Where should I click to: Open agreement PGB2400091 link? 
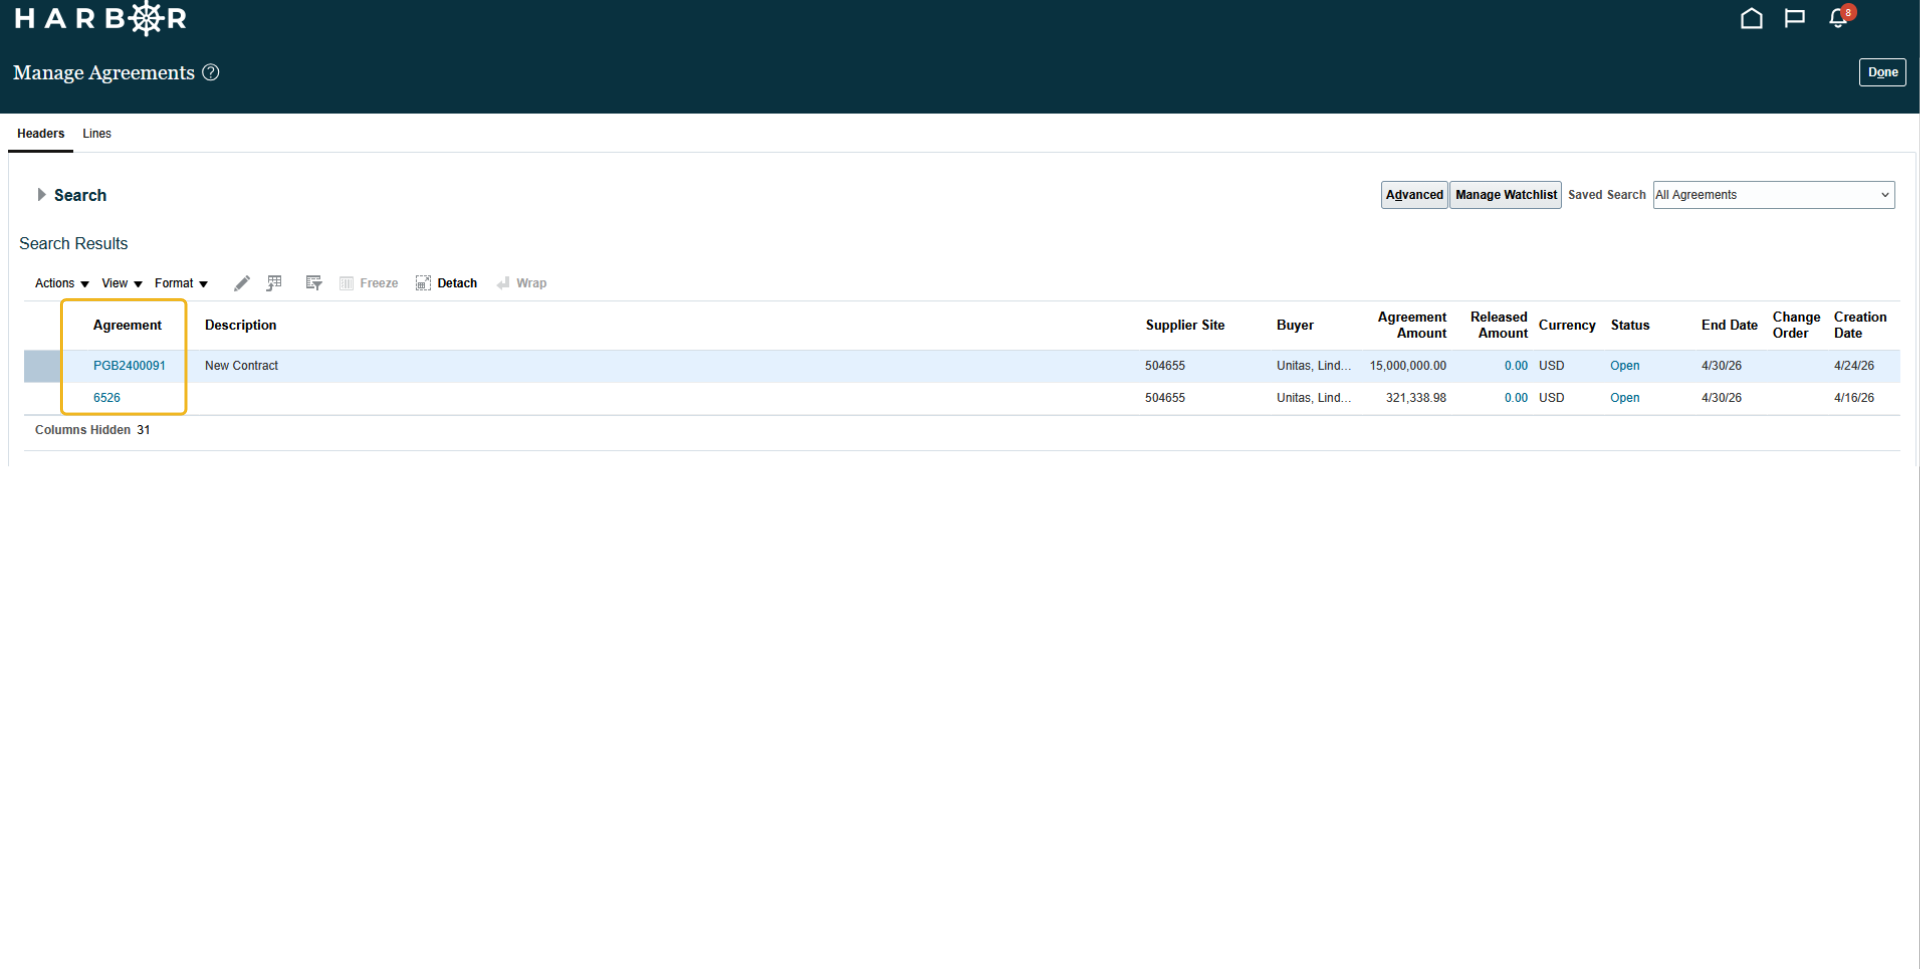point(129,366)
